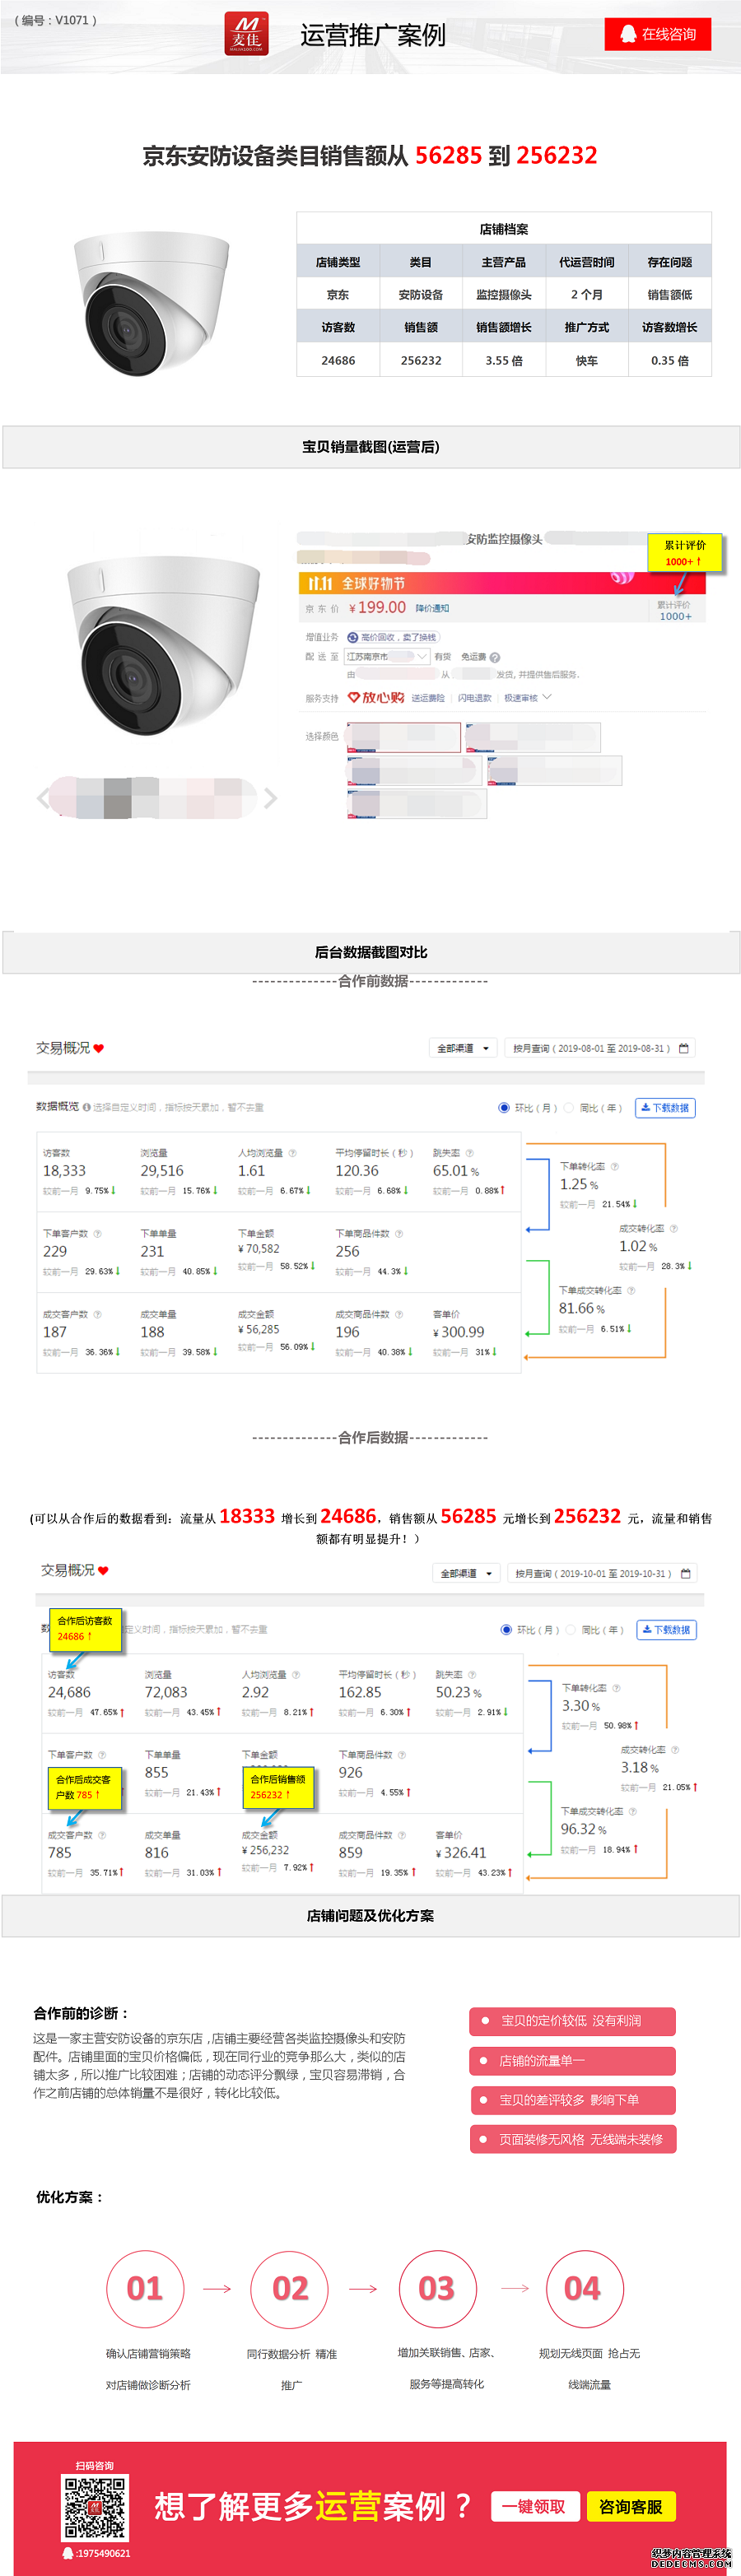The image size is (741, 2576).
Task: Select 环比(月) radio in the 2019-08 dashboard
Action: 504,1107
